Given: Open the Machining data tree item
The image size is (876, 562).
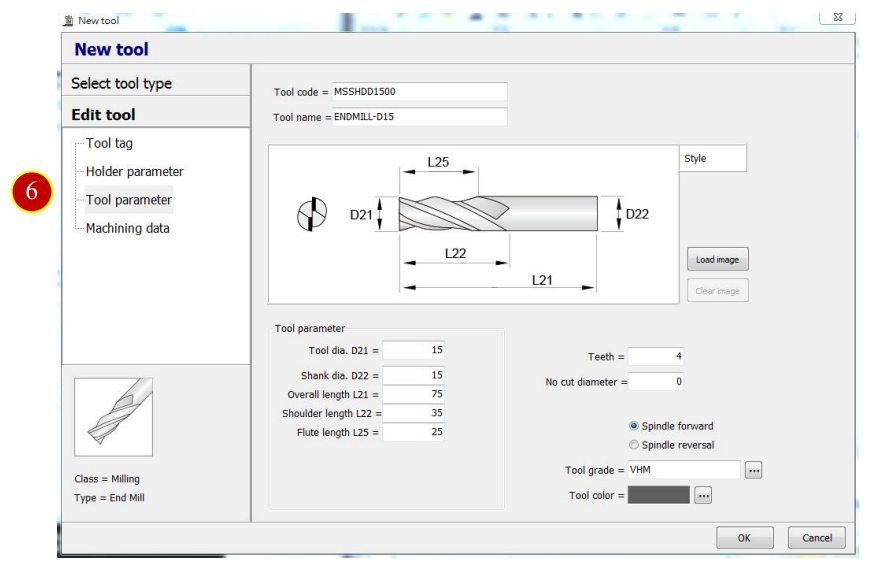Looking at the screenshot, I should click(x=127, y=228).
